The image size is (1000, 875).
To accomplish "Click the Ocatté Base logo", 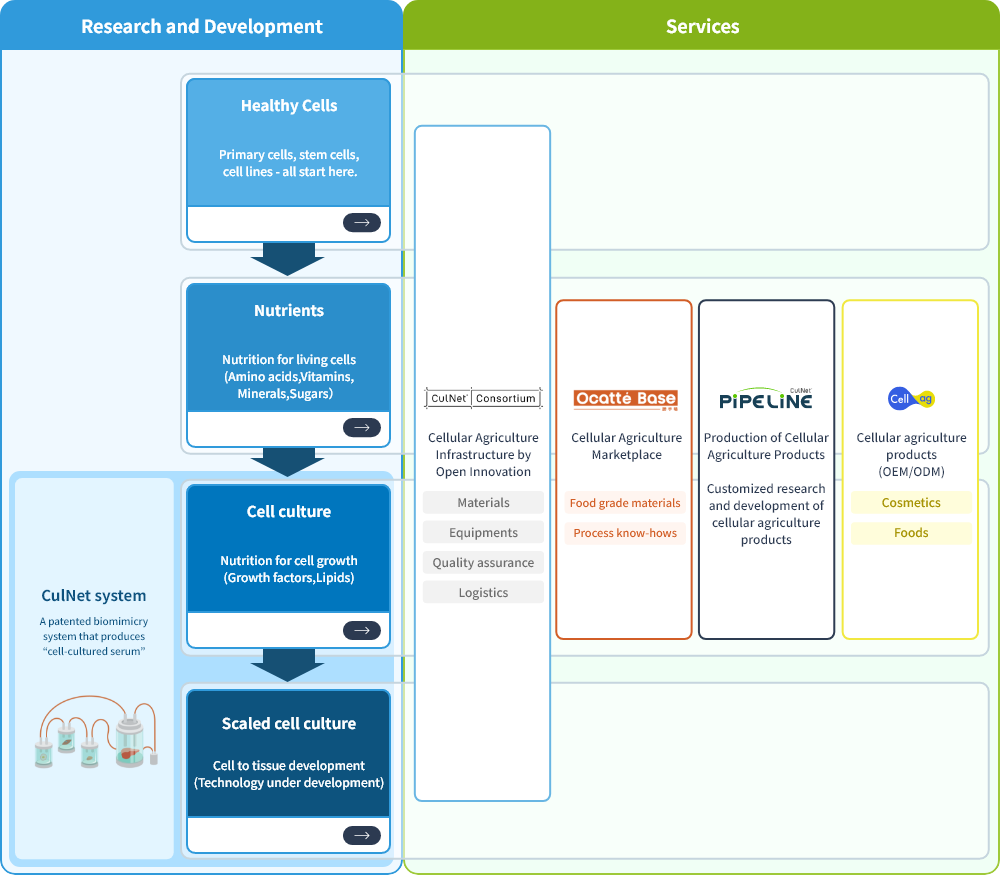I will [x=625, y=399].
